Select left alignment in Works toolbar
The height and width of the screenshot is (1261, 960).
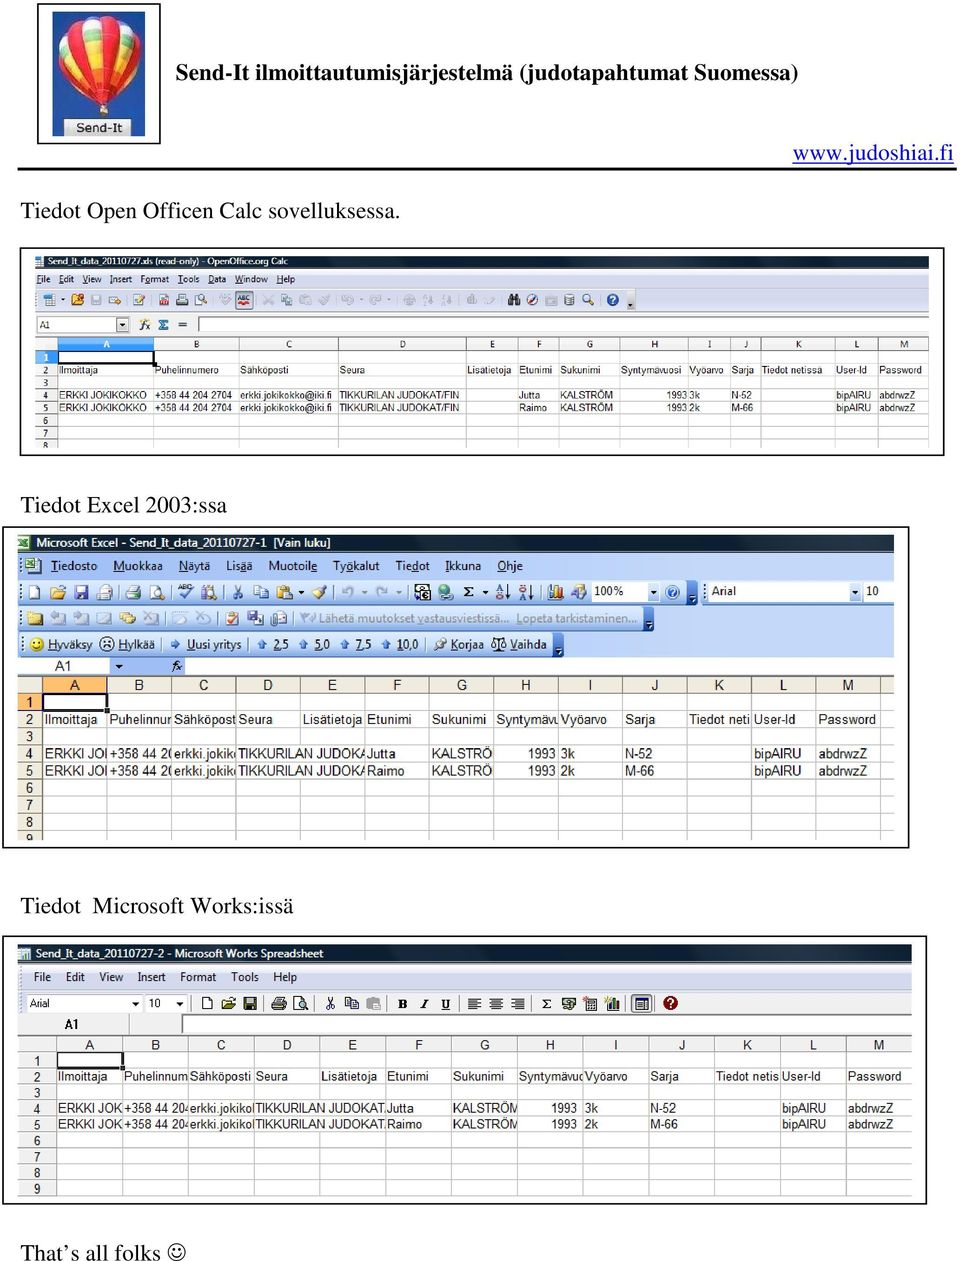tap(475, 1003)
